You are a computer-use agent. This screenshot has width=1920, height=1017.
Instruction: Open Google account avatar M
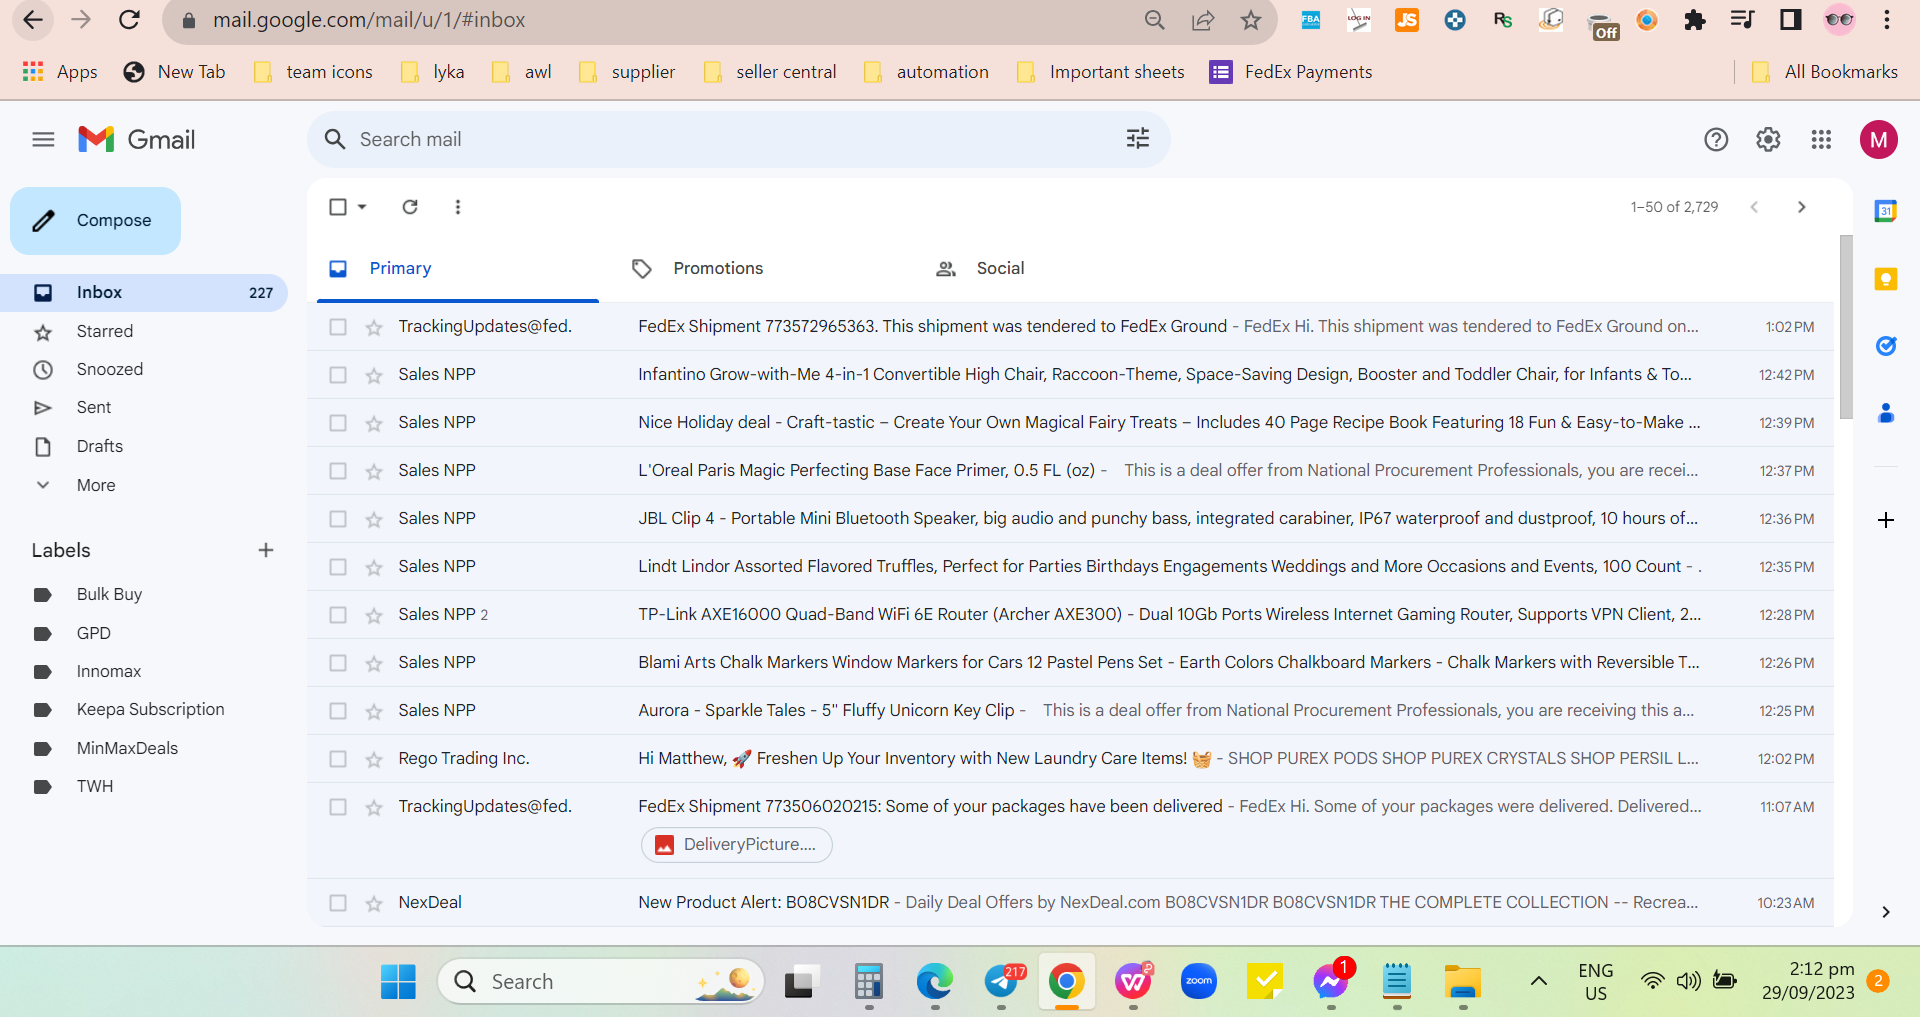point(1879,140)
